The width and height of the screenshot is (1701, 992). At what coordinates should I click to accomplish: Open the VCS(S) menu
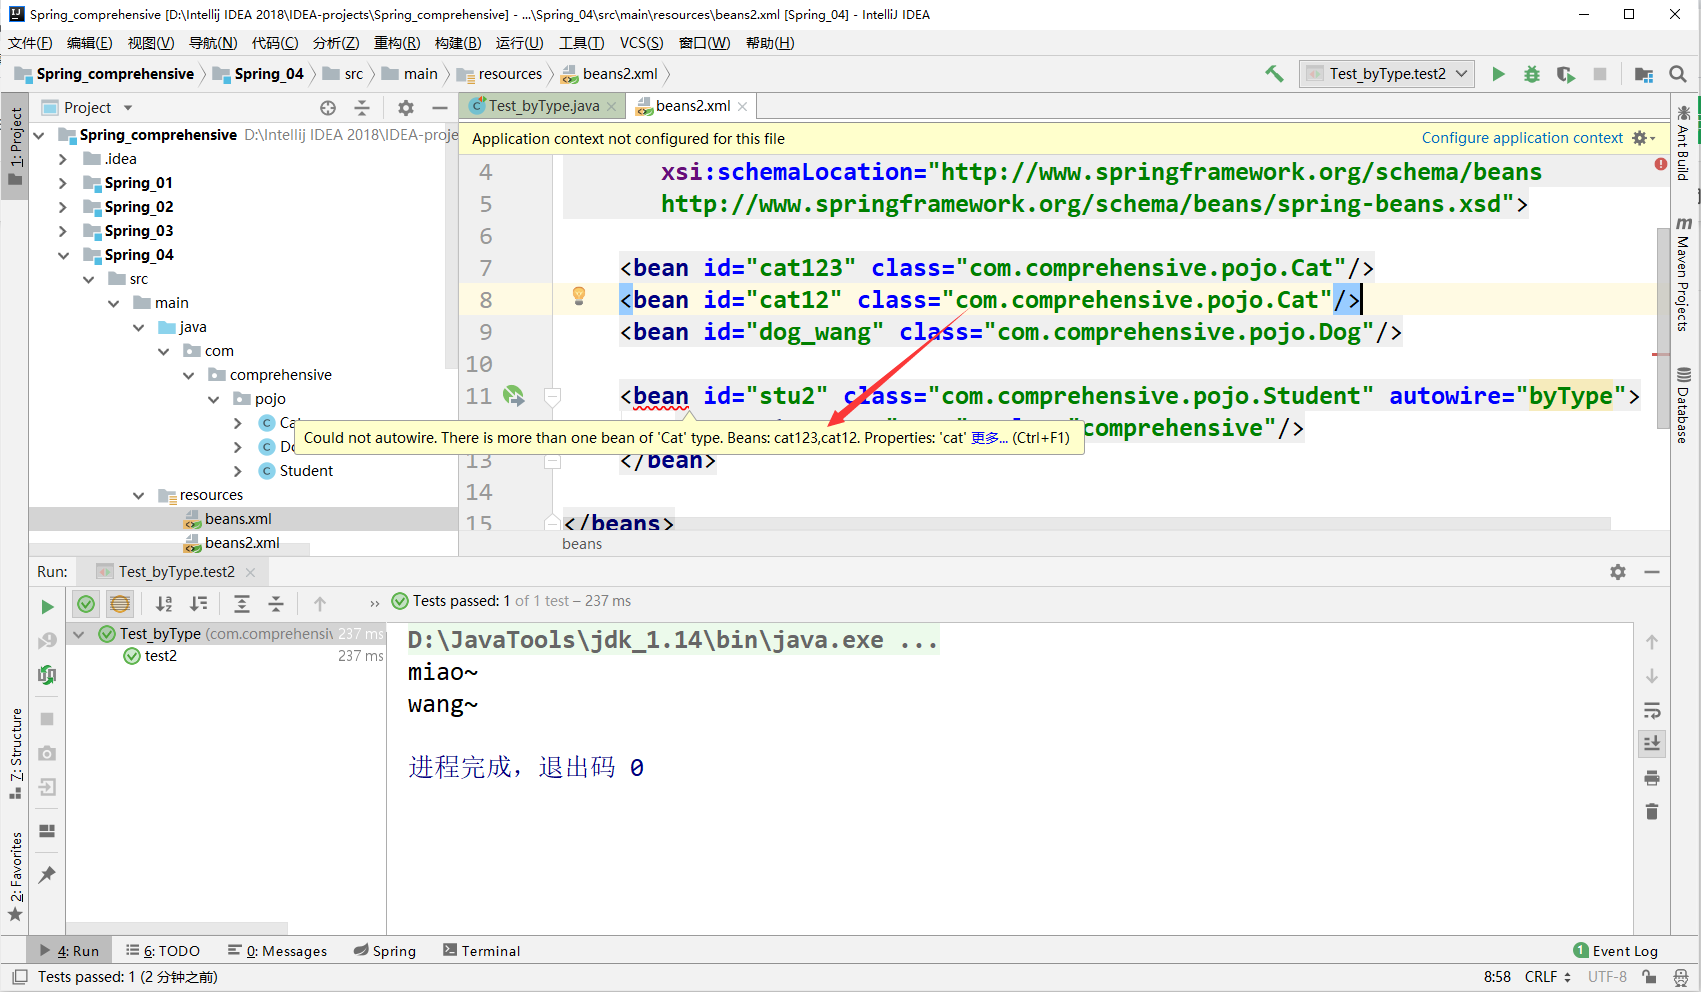coord(641,43)
